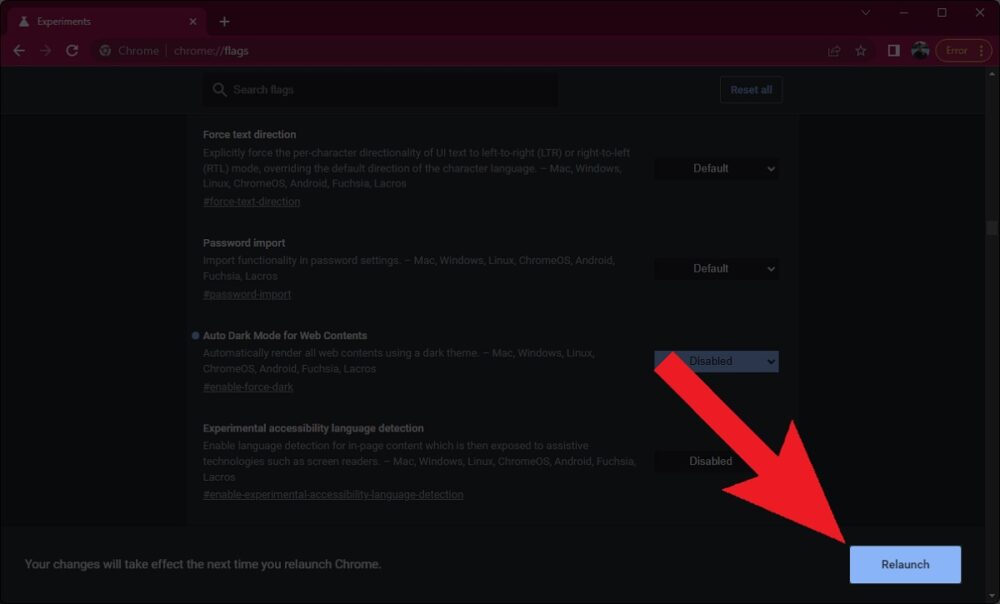This screenshot has height=604, width=1000.
Task: Follow the #enable-force-dark link
Action: (246, 386)
